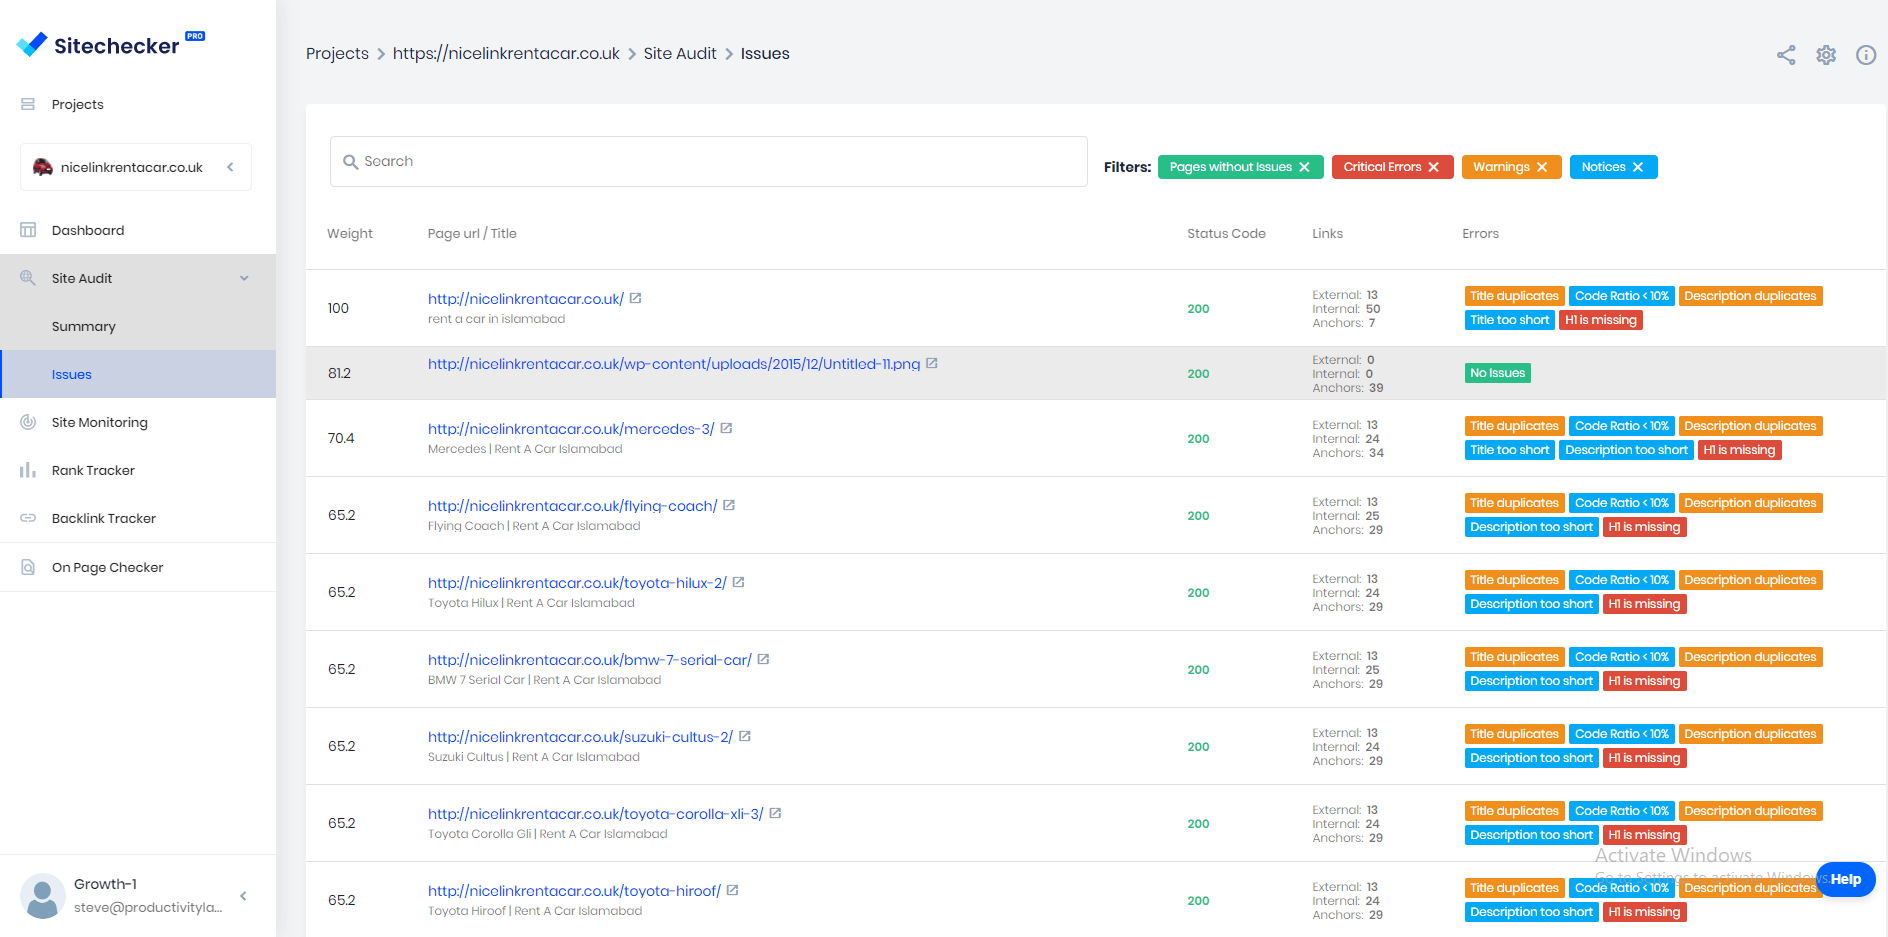Remove the Pages without issues filter

1304,167
